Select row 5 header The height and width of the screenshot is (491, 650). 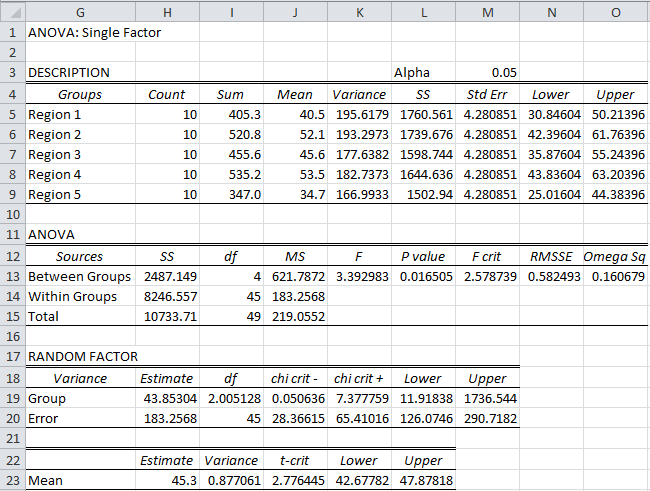11,114
